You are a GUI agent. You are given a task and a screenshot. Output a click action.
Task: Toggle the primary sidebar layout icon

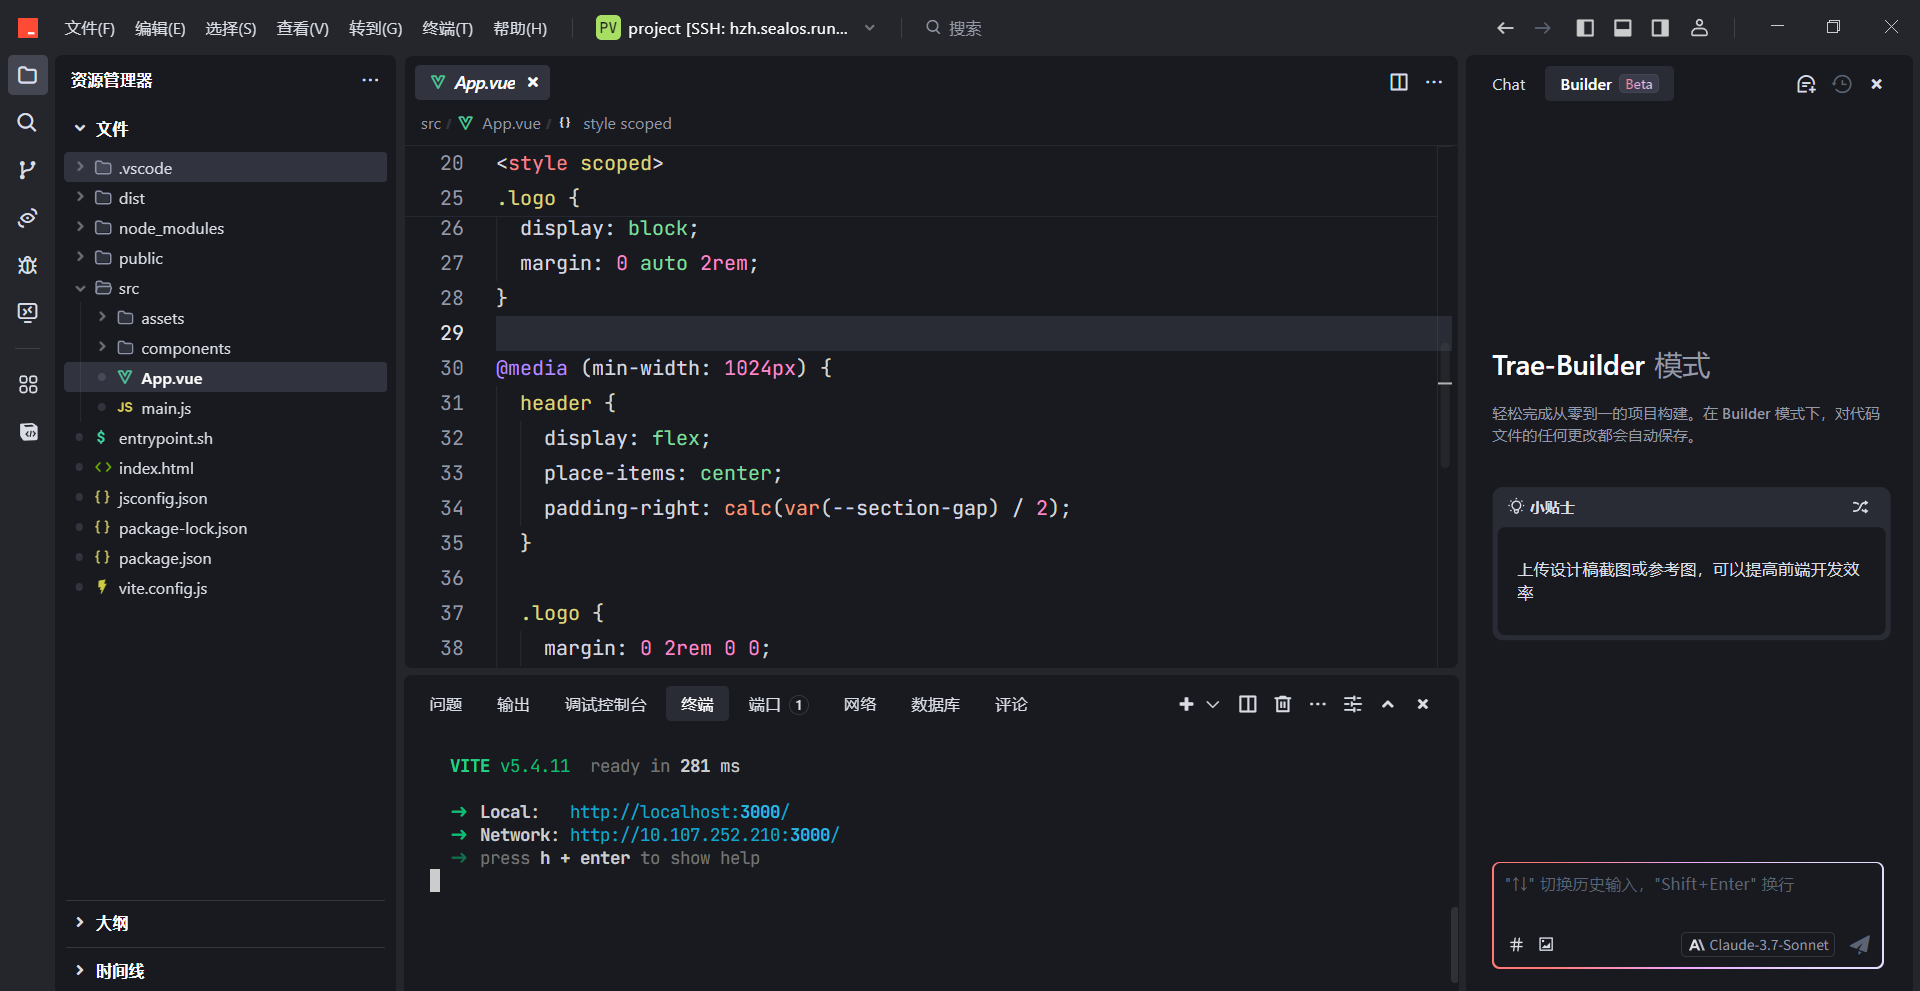pyautogui.click(x=1585, y=28)
